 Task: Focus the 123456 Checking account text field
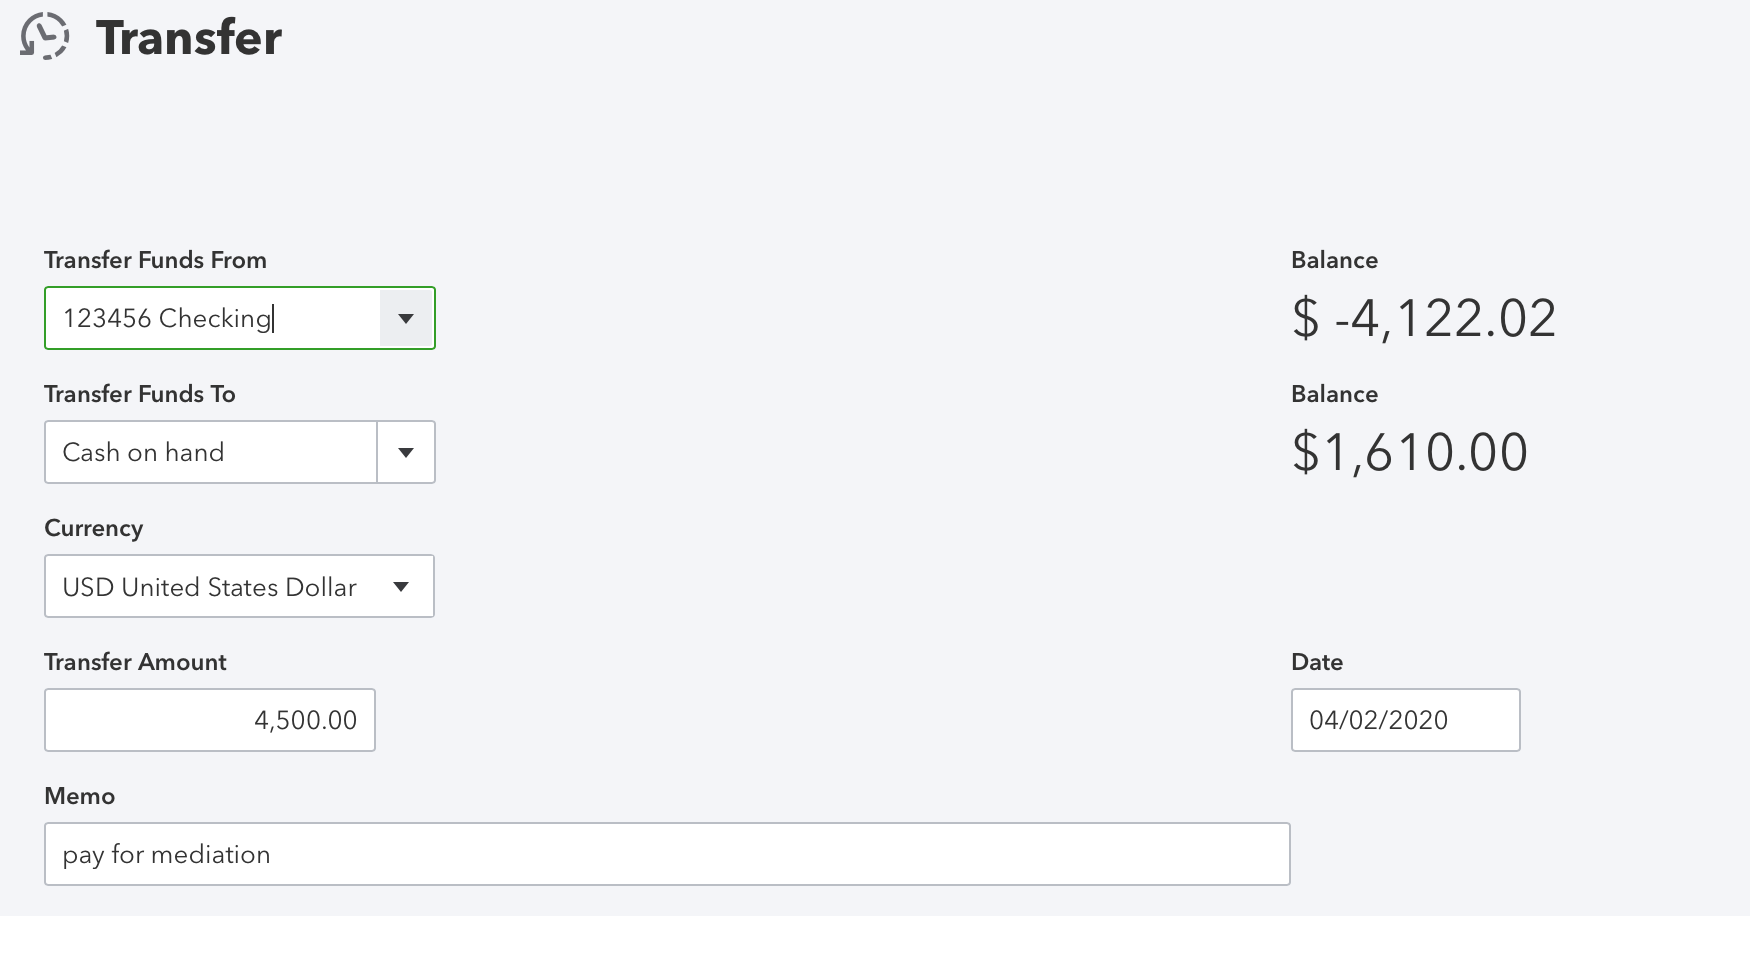213,318
